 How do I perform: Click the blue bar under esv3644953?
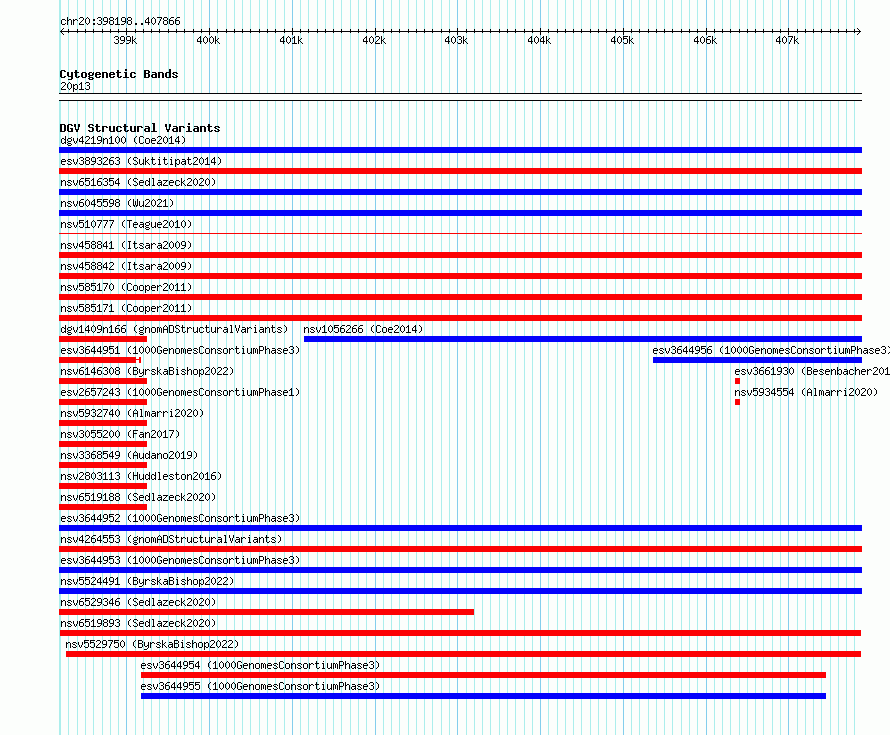click(x=460, y=570)
